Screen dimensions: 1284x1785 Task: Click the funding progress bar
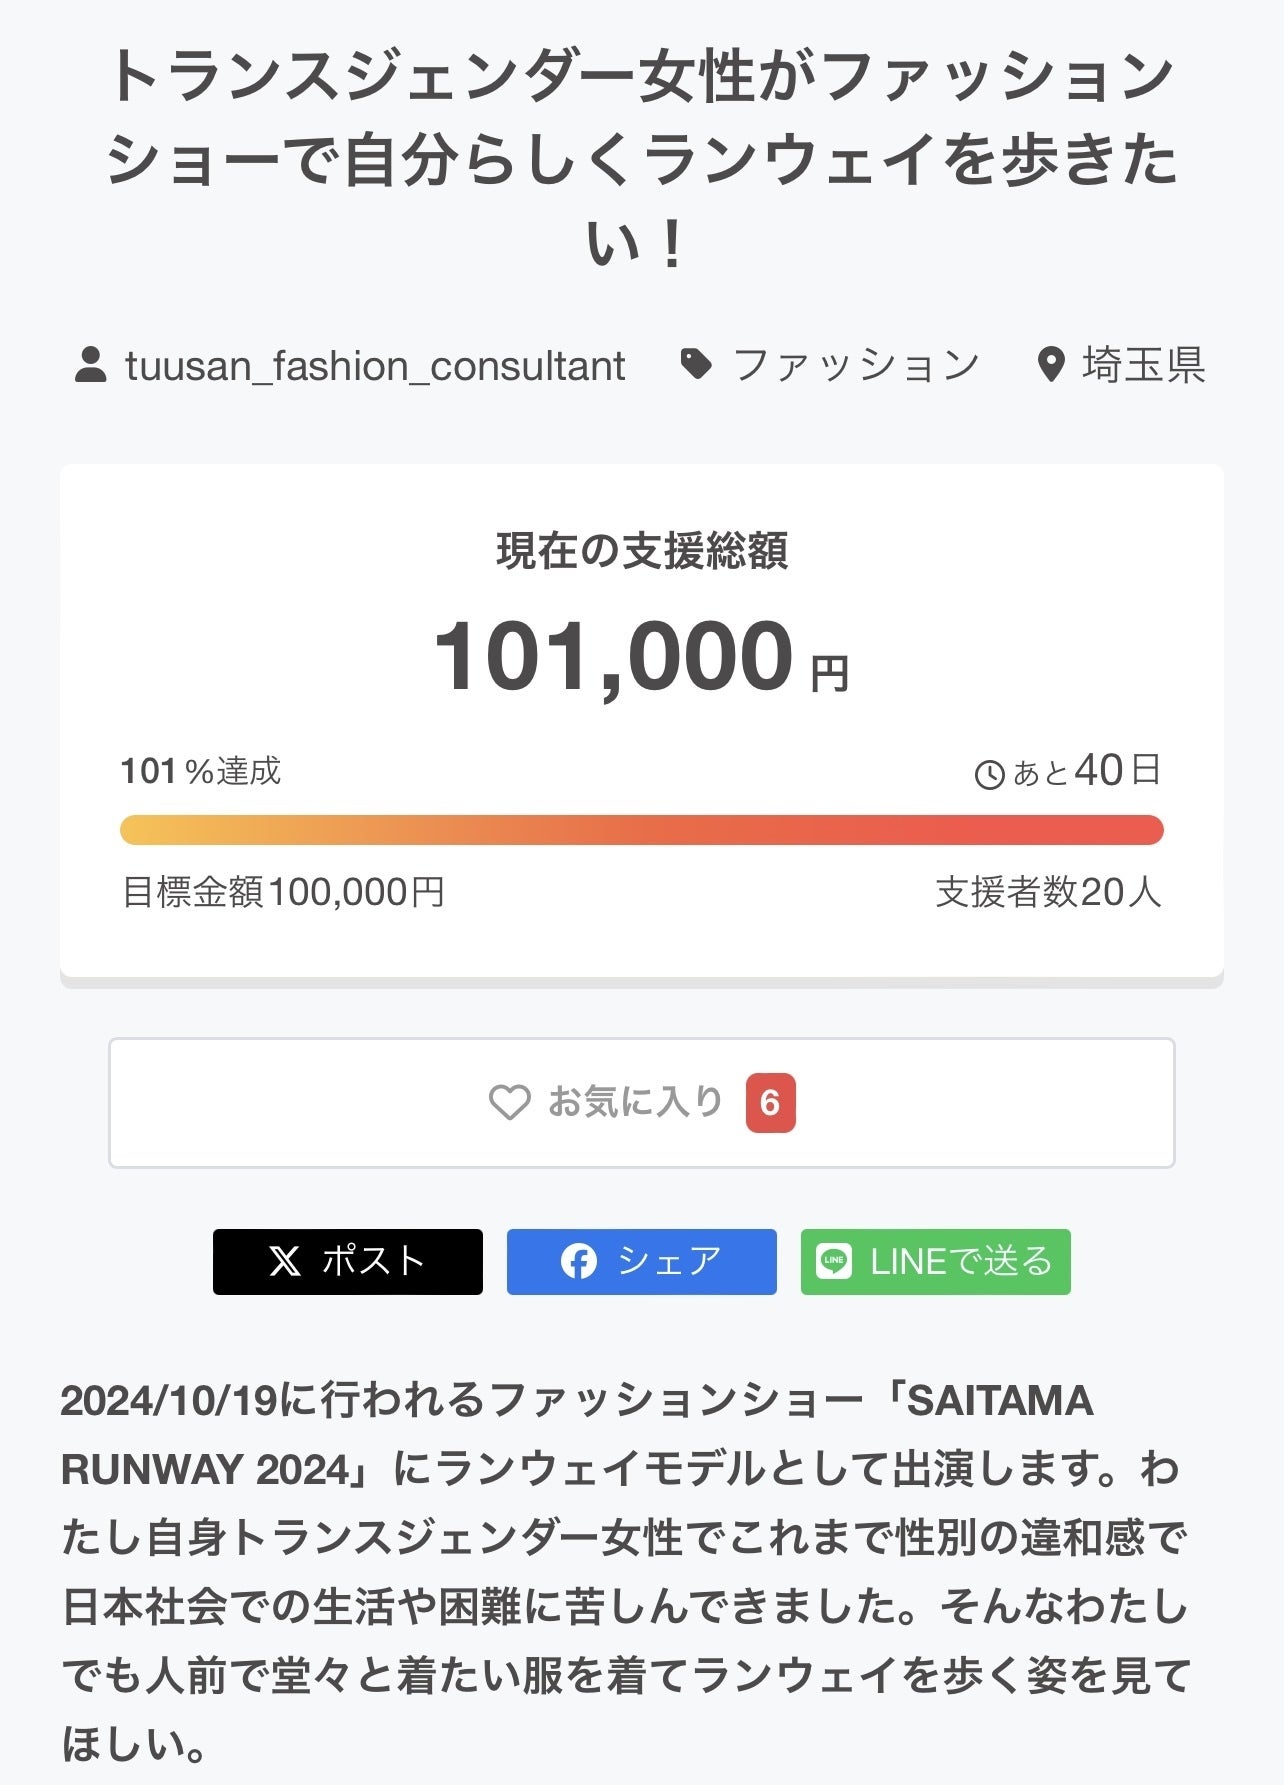pos(641,830)
